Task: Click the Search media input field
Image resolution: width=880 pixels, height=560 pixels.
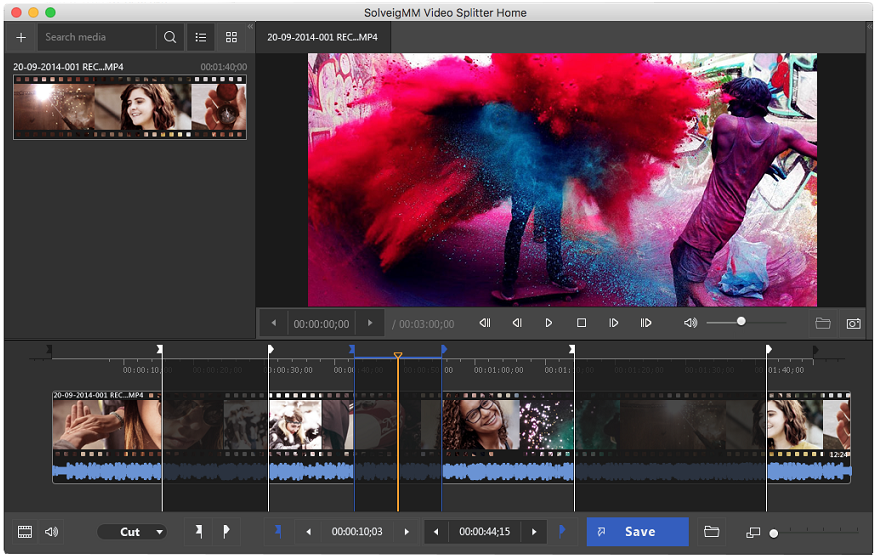Action: 97,37
